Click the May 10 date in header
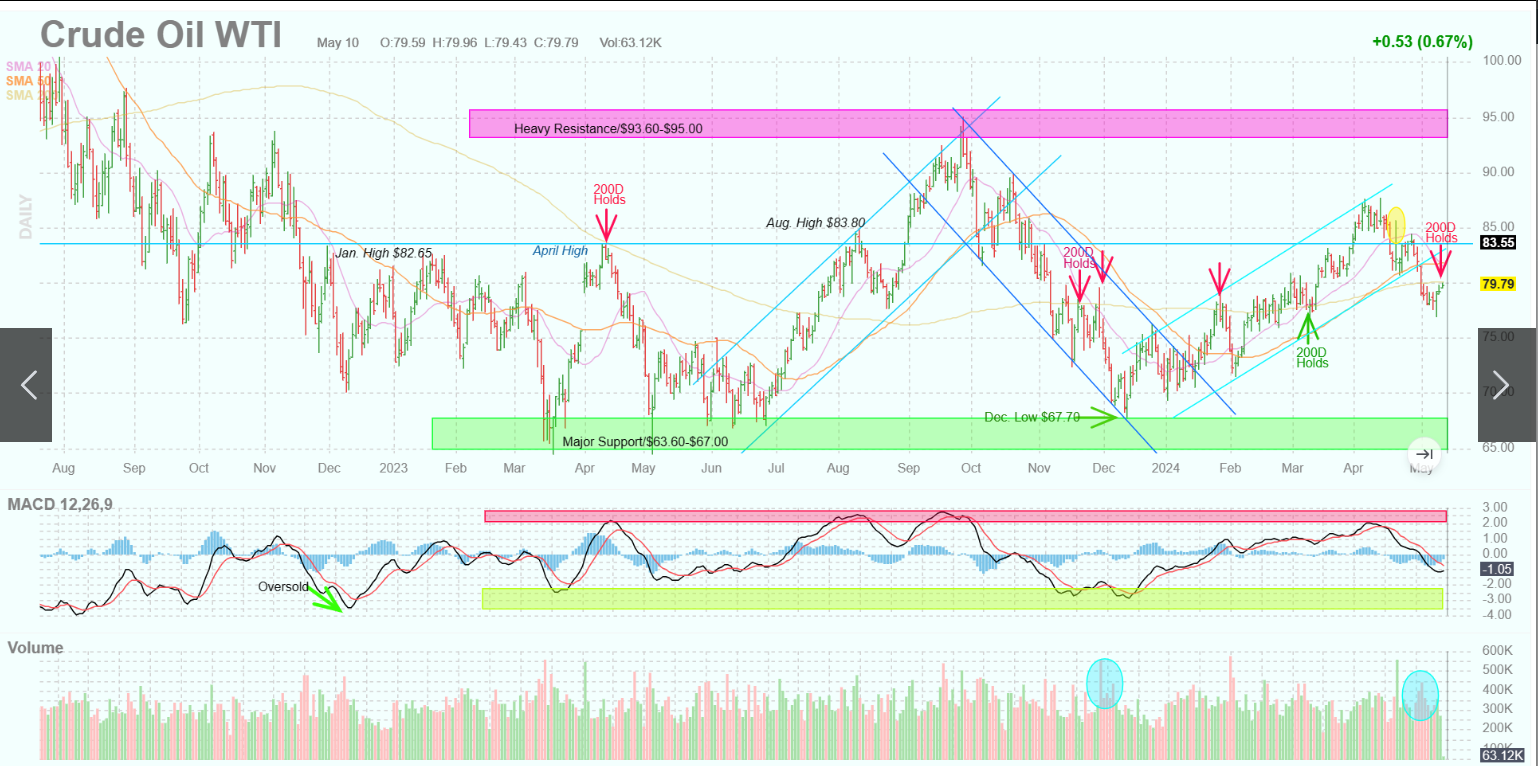 (x=337, y=43)
